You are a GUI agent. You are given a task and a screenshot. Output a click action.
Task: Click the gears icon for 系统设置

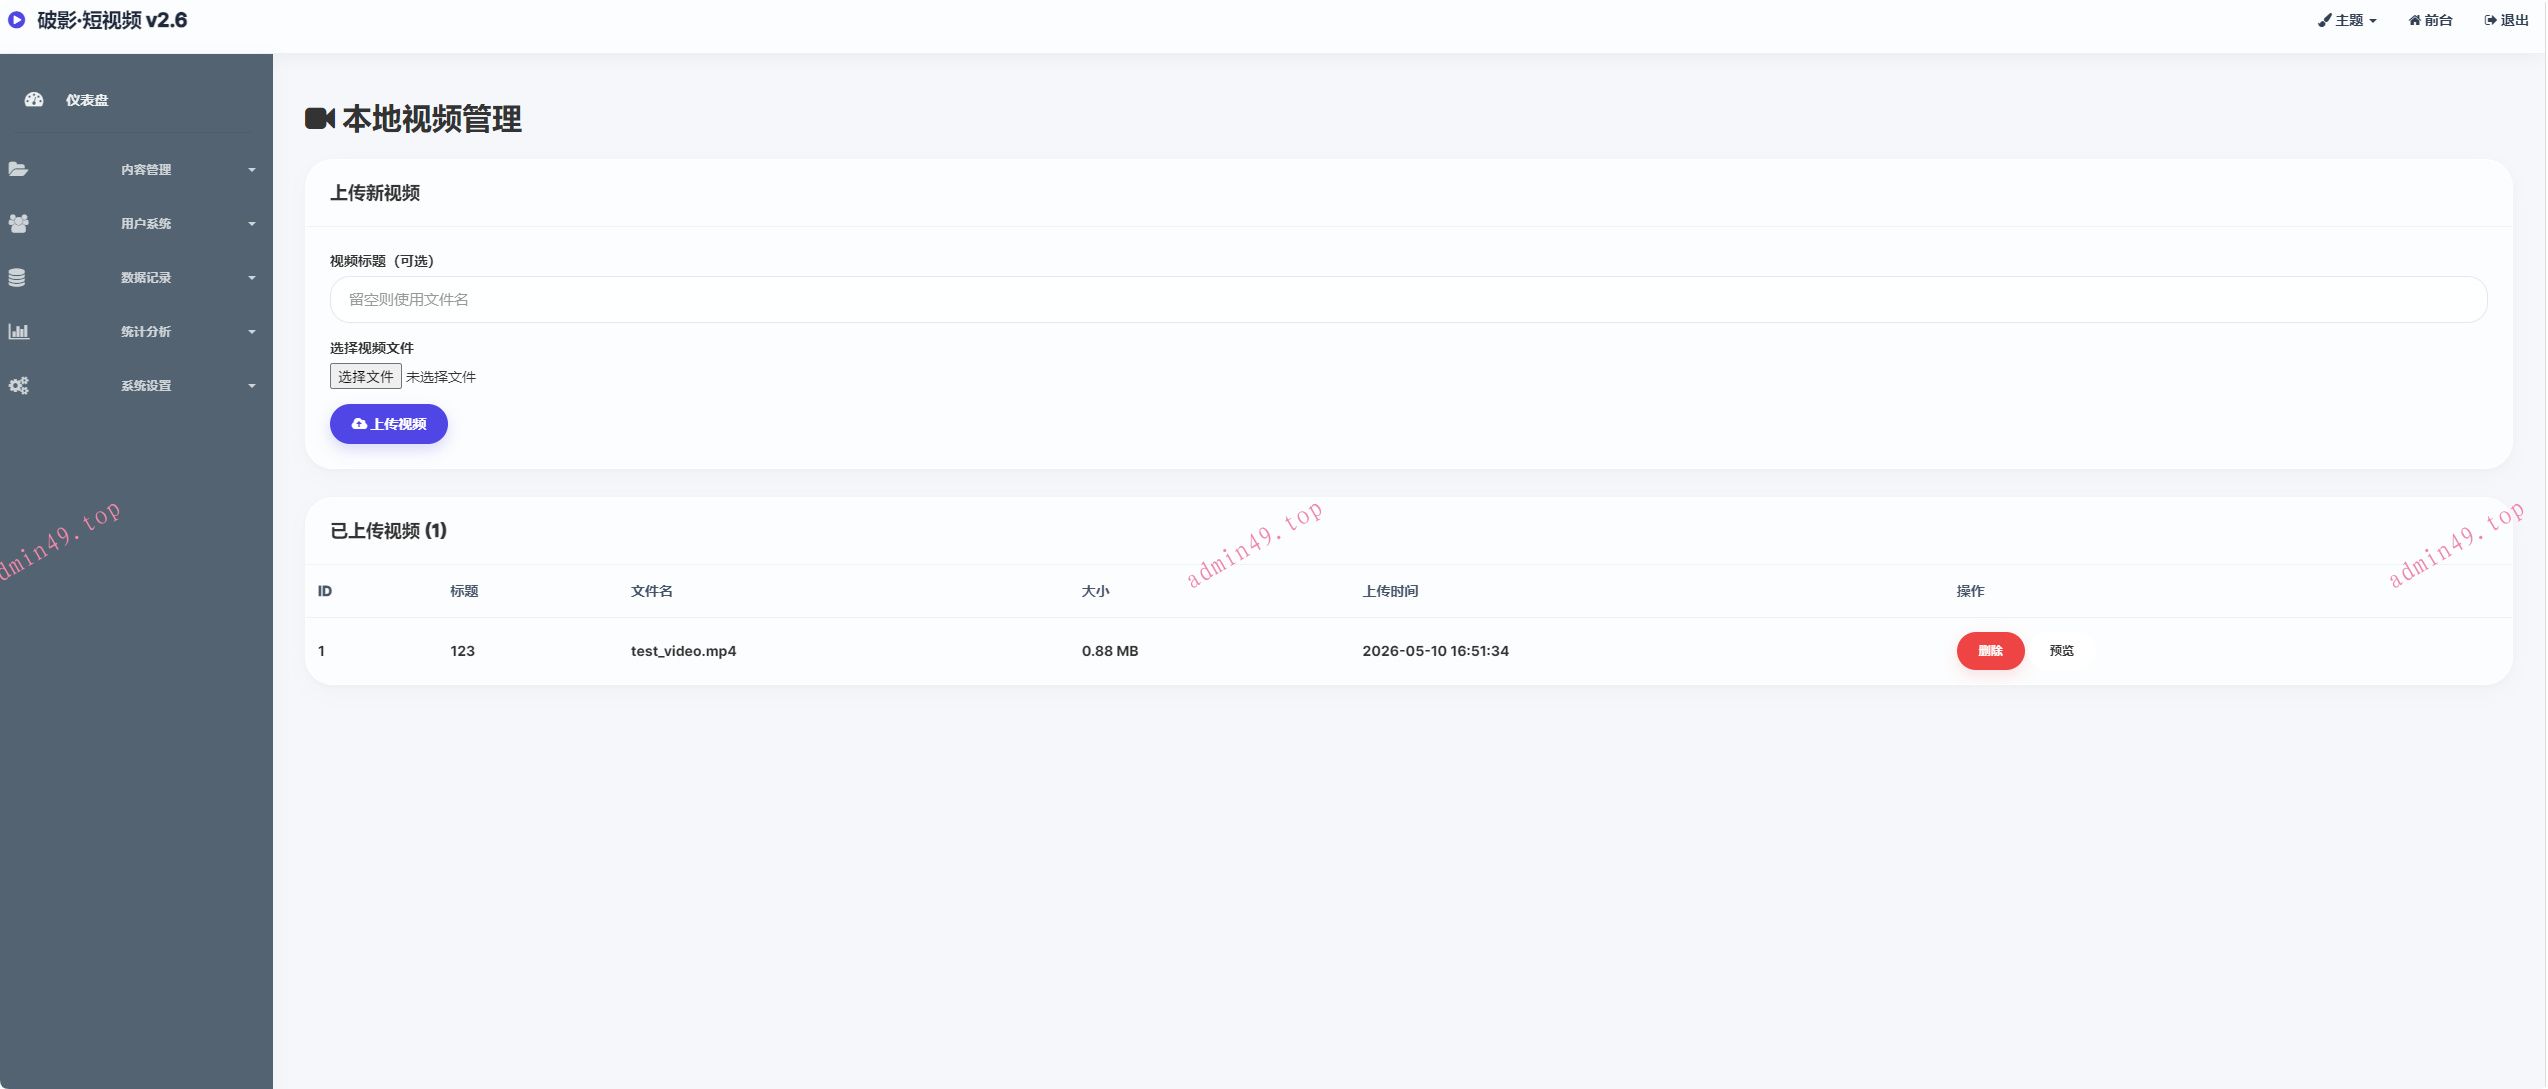coord(18,385)
